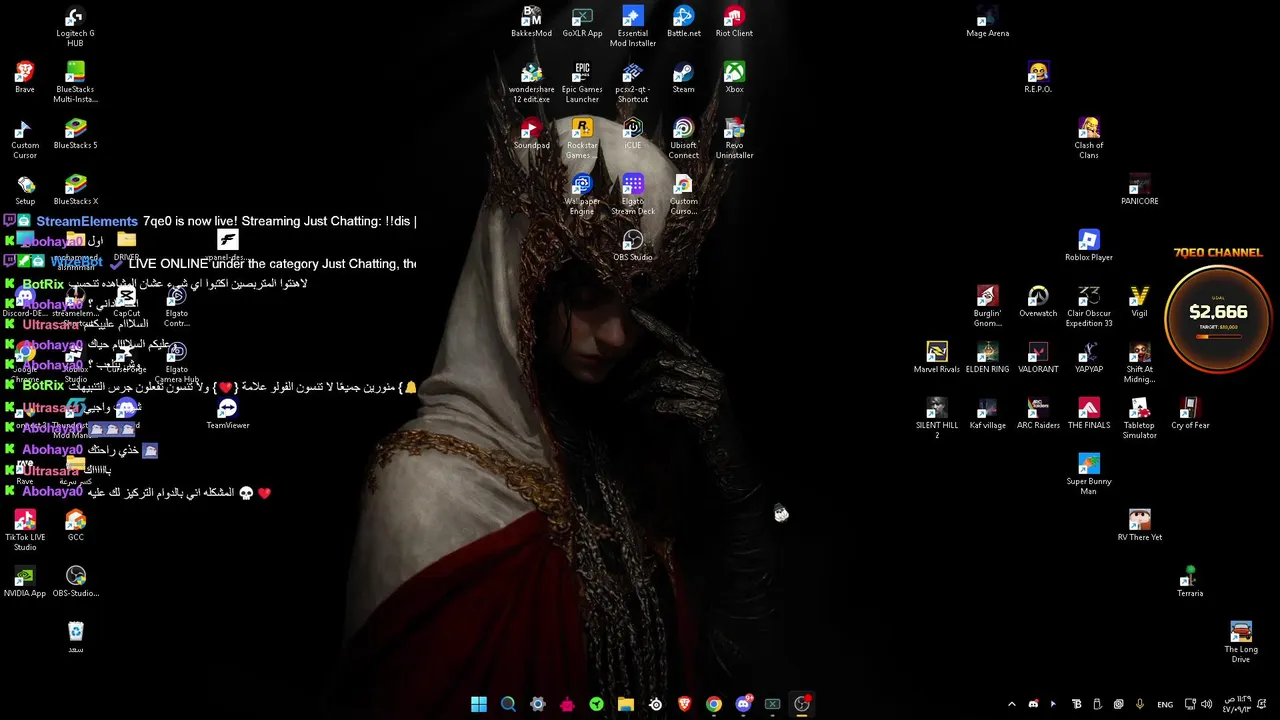Screen dimensions: 1280x720
Task: Open the Terraria desktop icon
Action: (1190, 582)
